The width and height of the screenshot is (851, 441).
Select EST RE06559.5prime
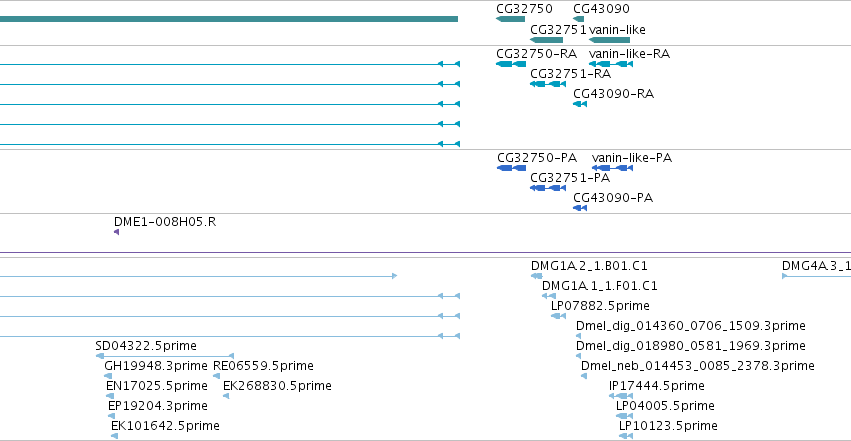click(263, 366)
